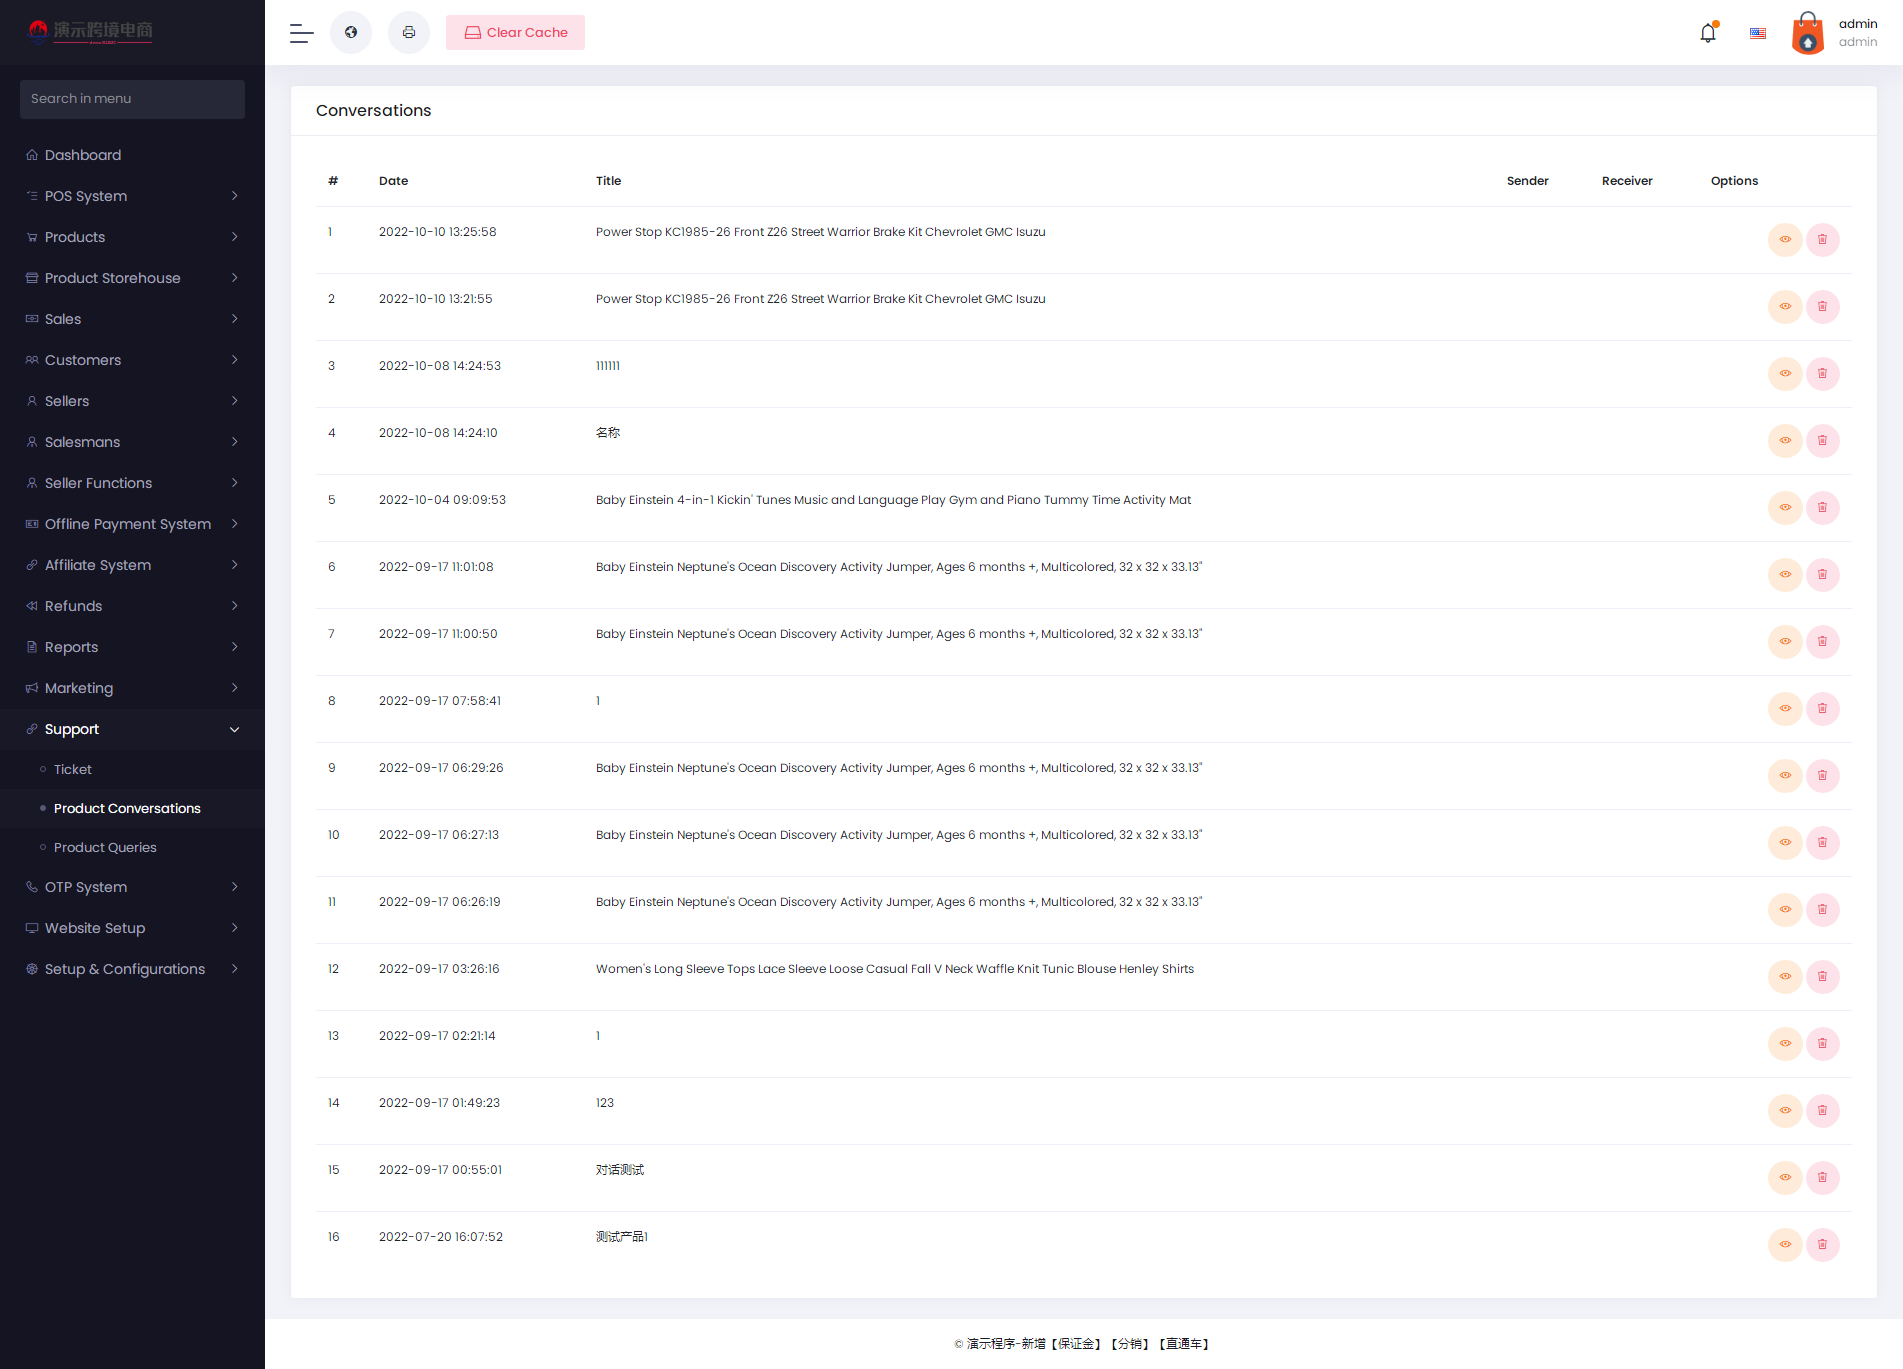Open the website globe icon
Image resolution: width=1903 pixels, height=1369 pixels.
351,33
